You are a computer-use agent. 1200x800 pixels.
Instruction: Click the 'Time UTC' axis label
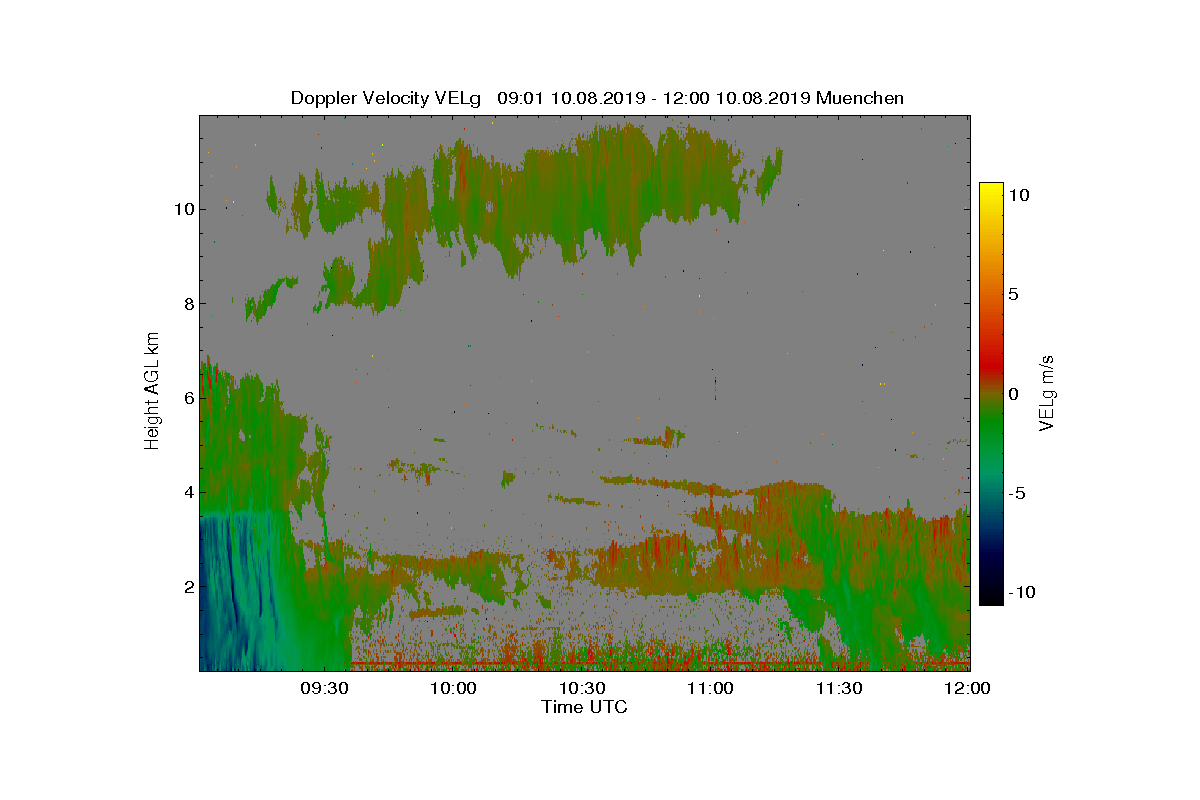[584, 707]
